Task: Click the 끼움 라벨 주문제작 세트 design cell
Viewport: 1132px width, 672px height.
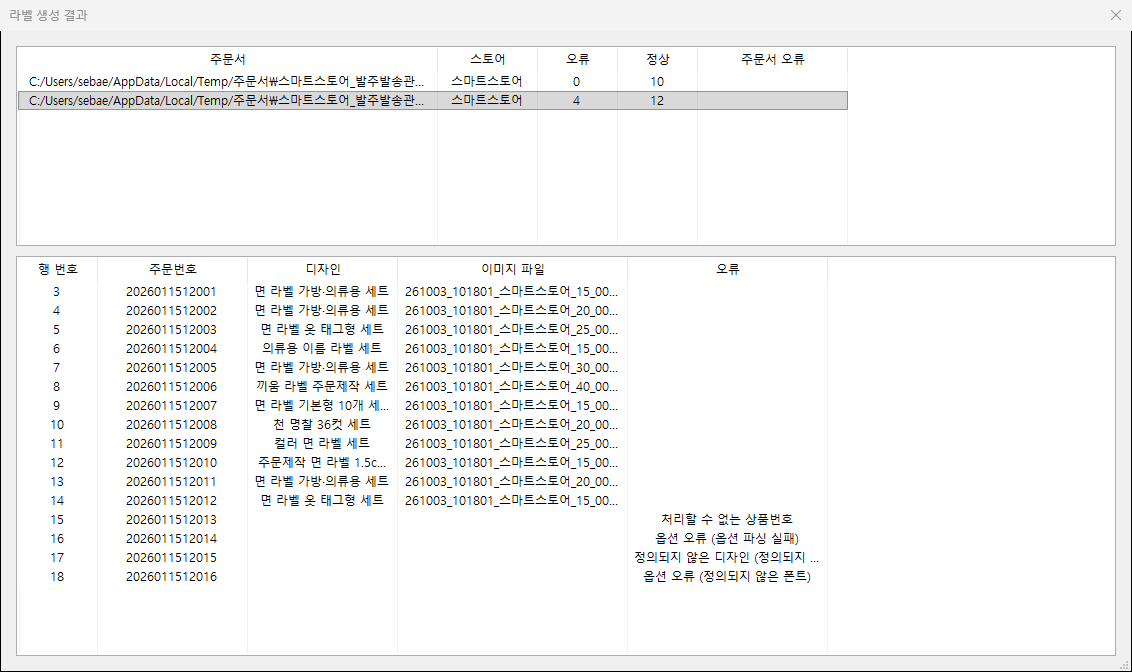Action: point(322,386)
